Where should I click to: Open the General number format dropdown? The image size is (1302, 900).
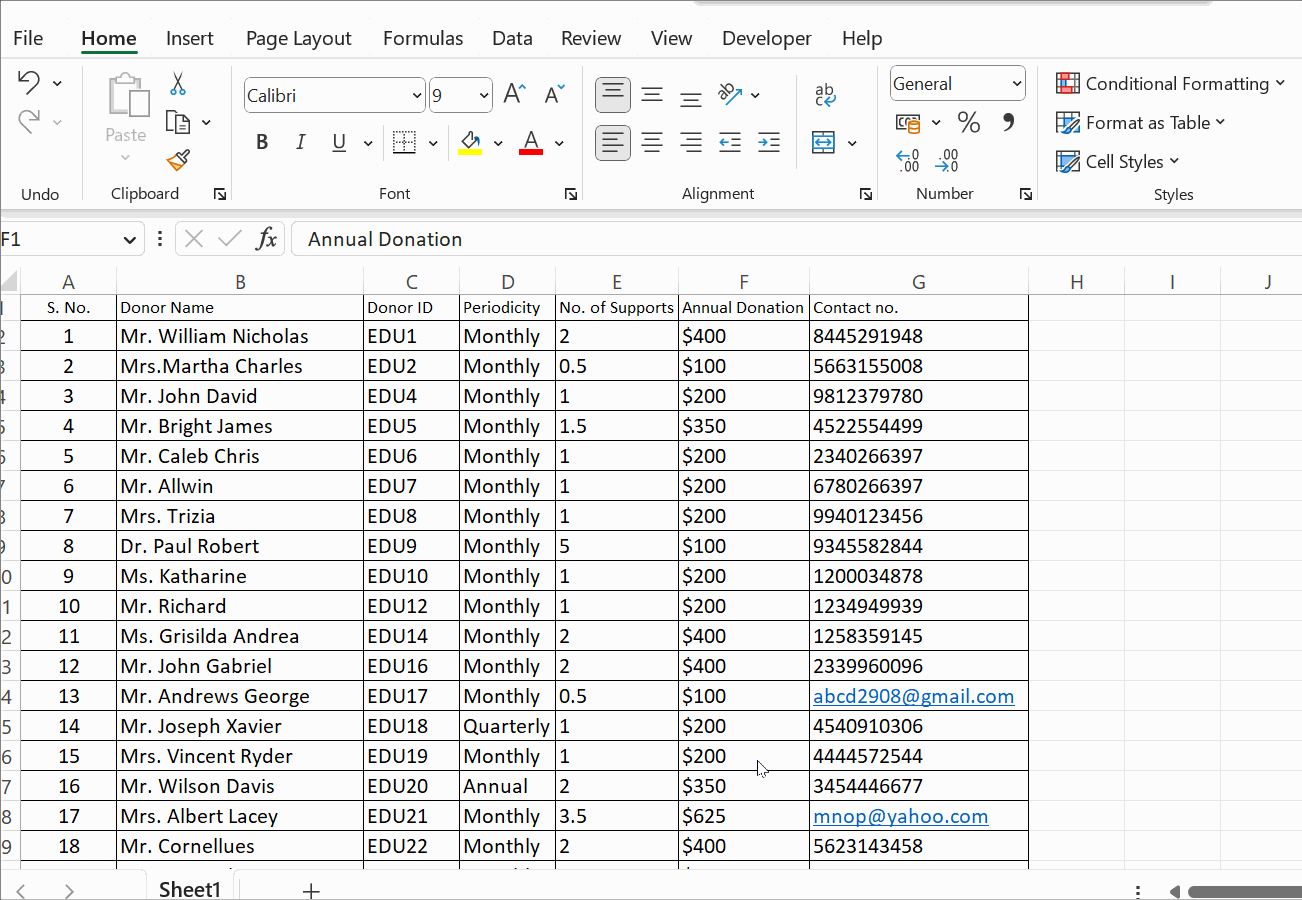[x=1017, y=83]
